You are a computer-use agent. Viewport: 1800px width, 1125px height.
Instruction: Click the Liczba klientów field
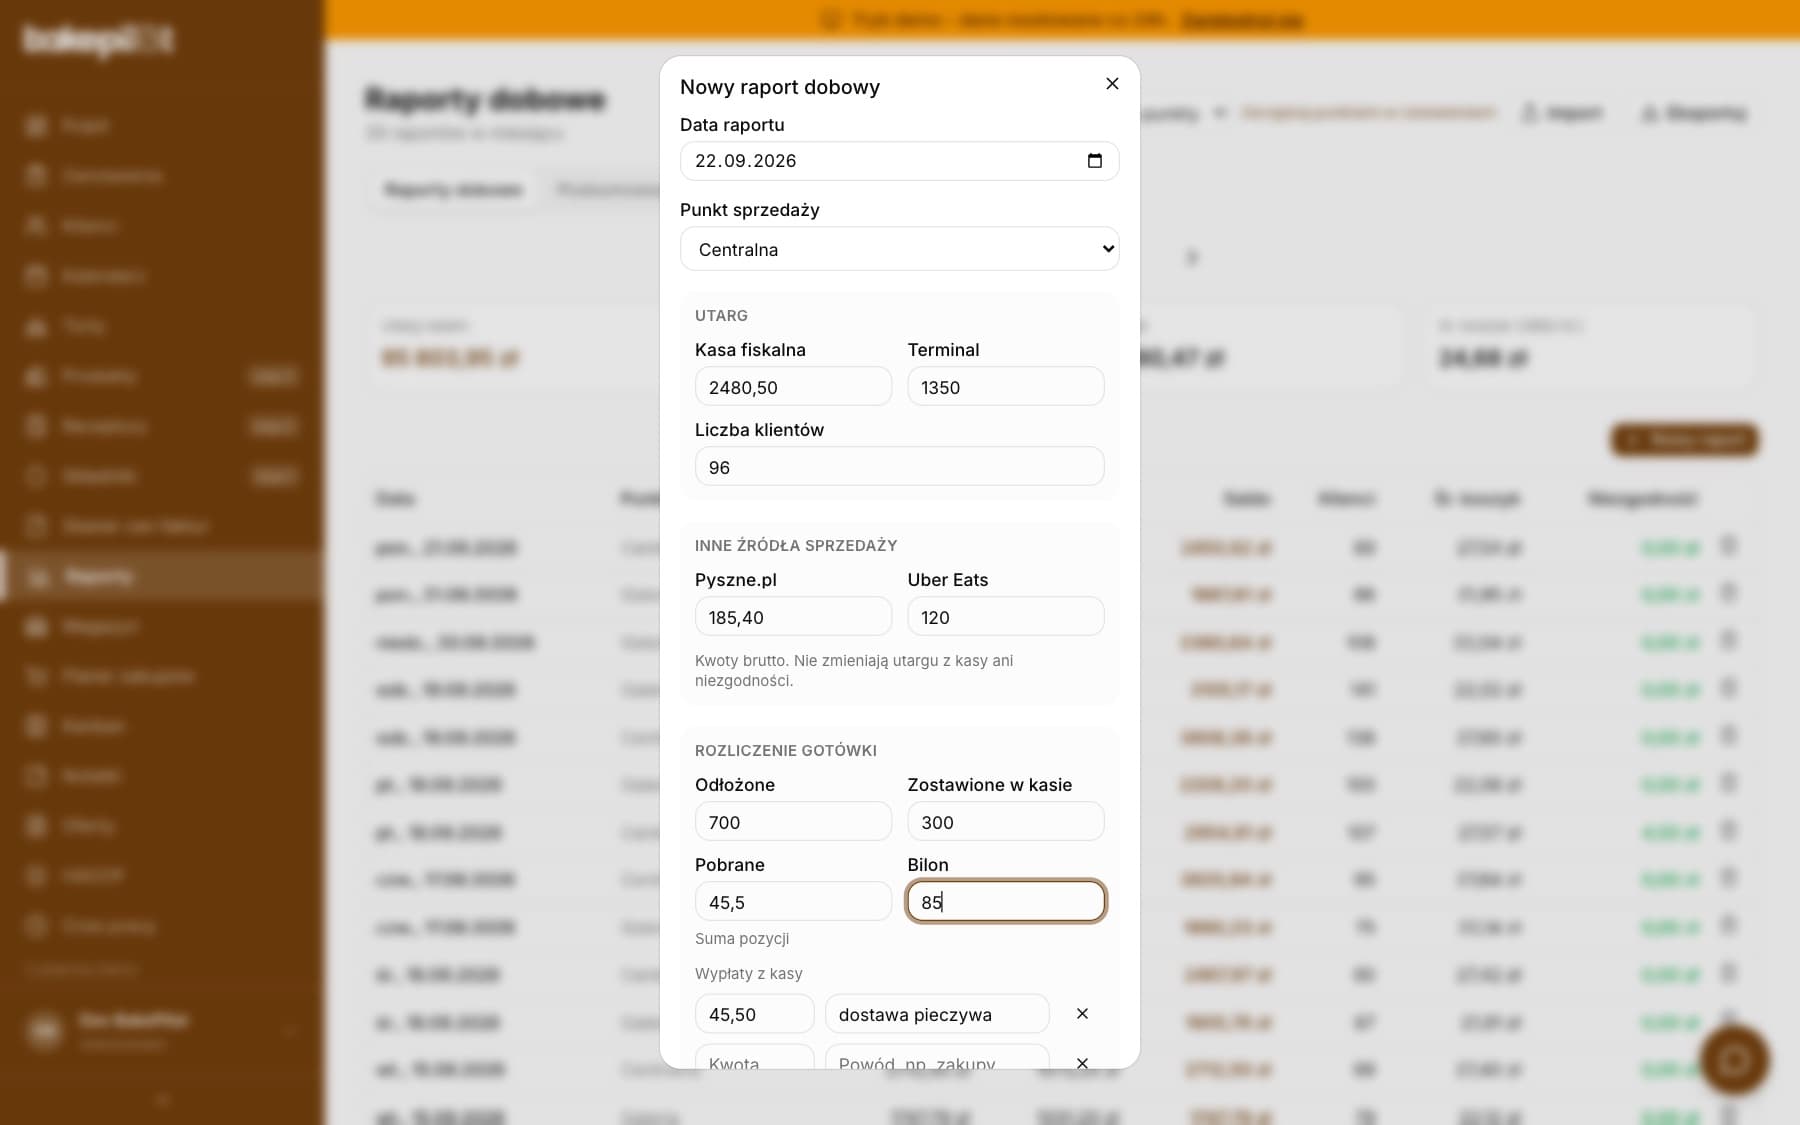899,467
